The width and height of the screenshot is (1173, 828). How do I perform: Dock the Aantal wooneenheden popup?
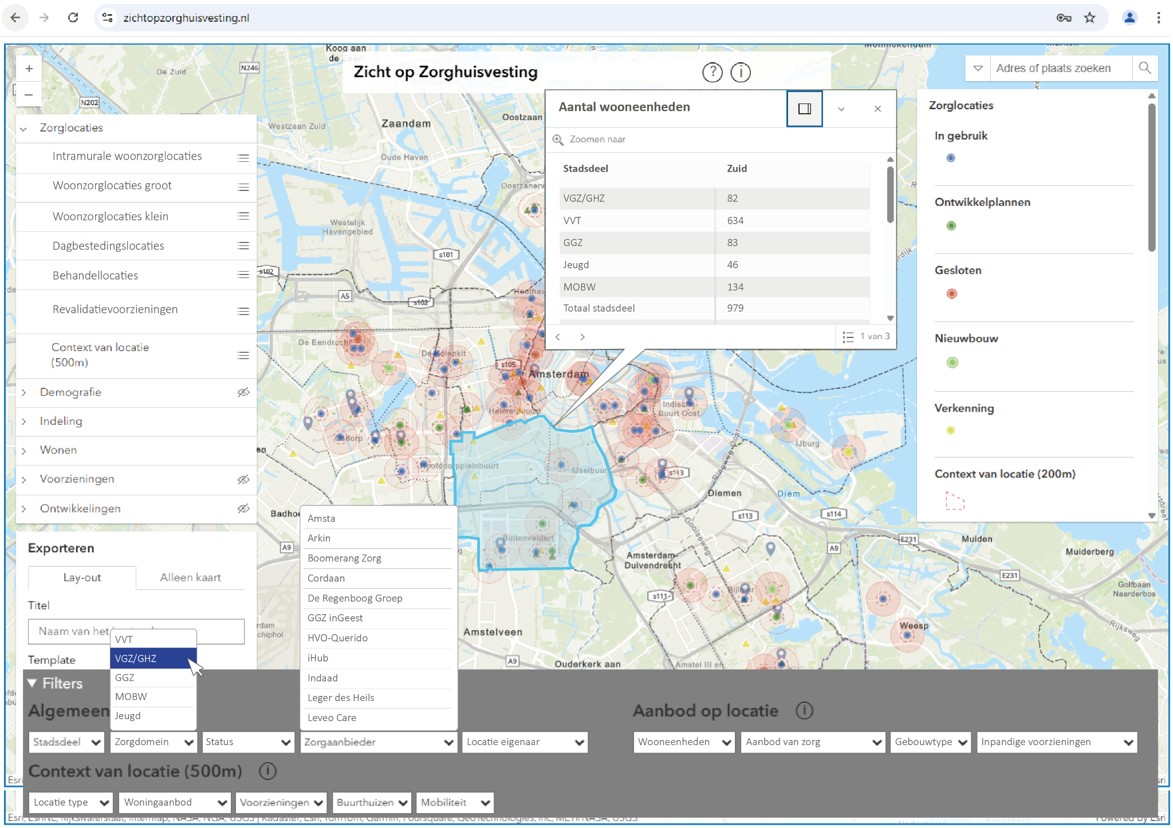805,109
